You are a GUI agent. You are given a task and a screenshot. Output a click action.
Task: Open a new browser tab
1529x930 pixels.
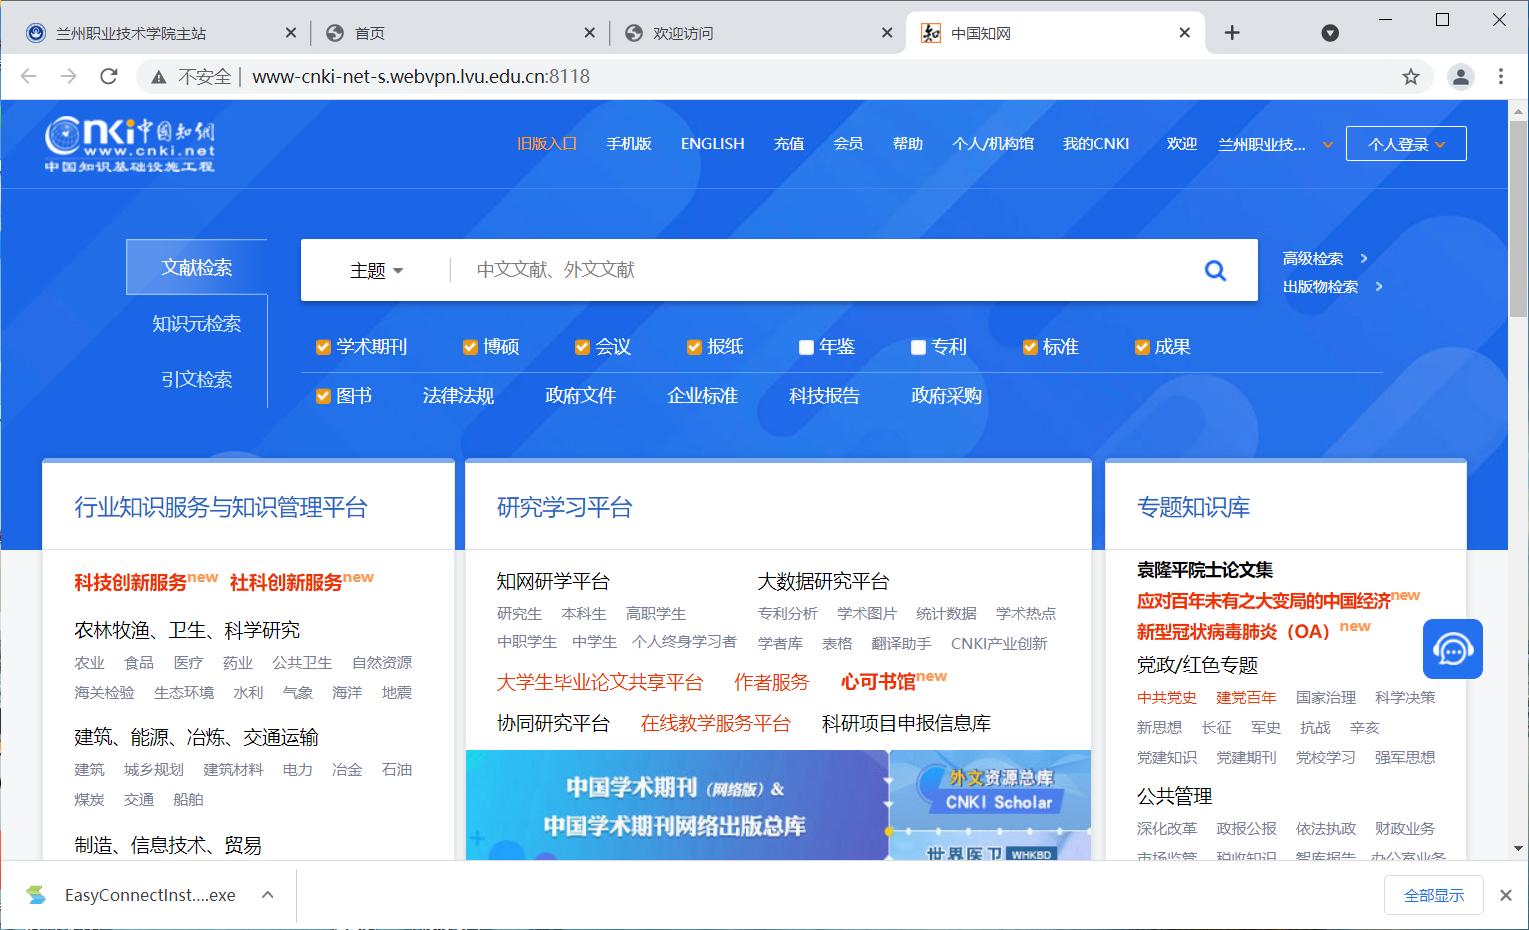[1232, 33]
